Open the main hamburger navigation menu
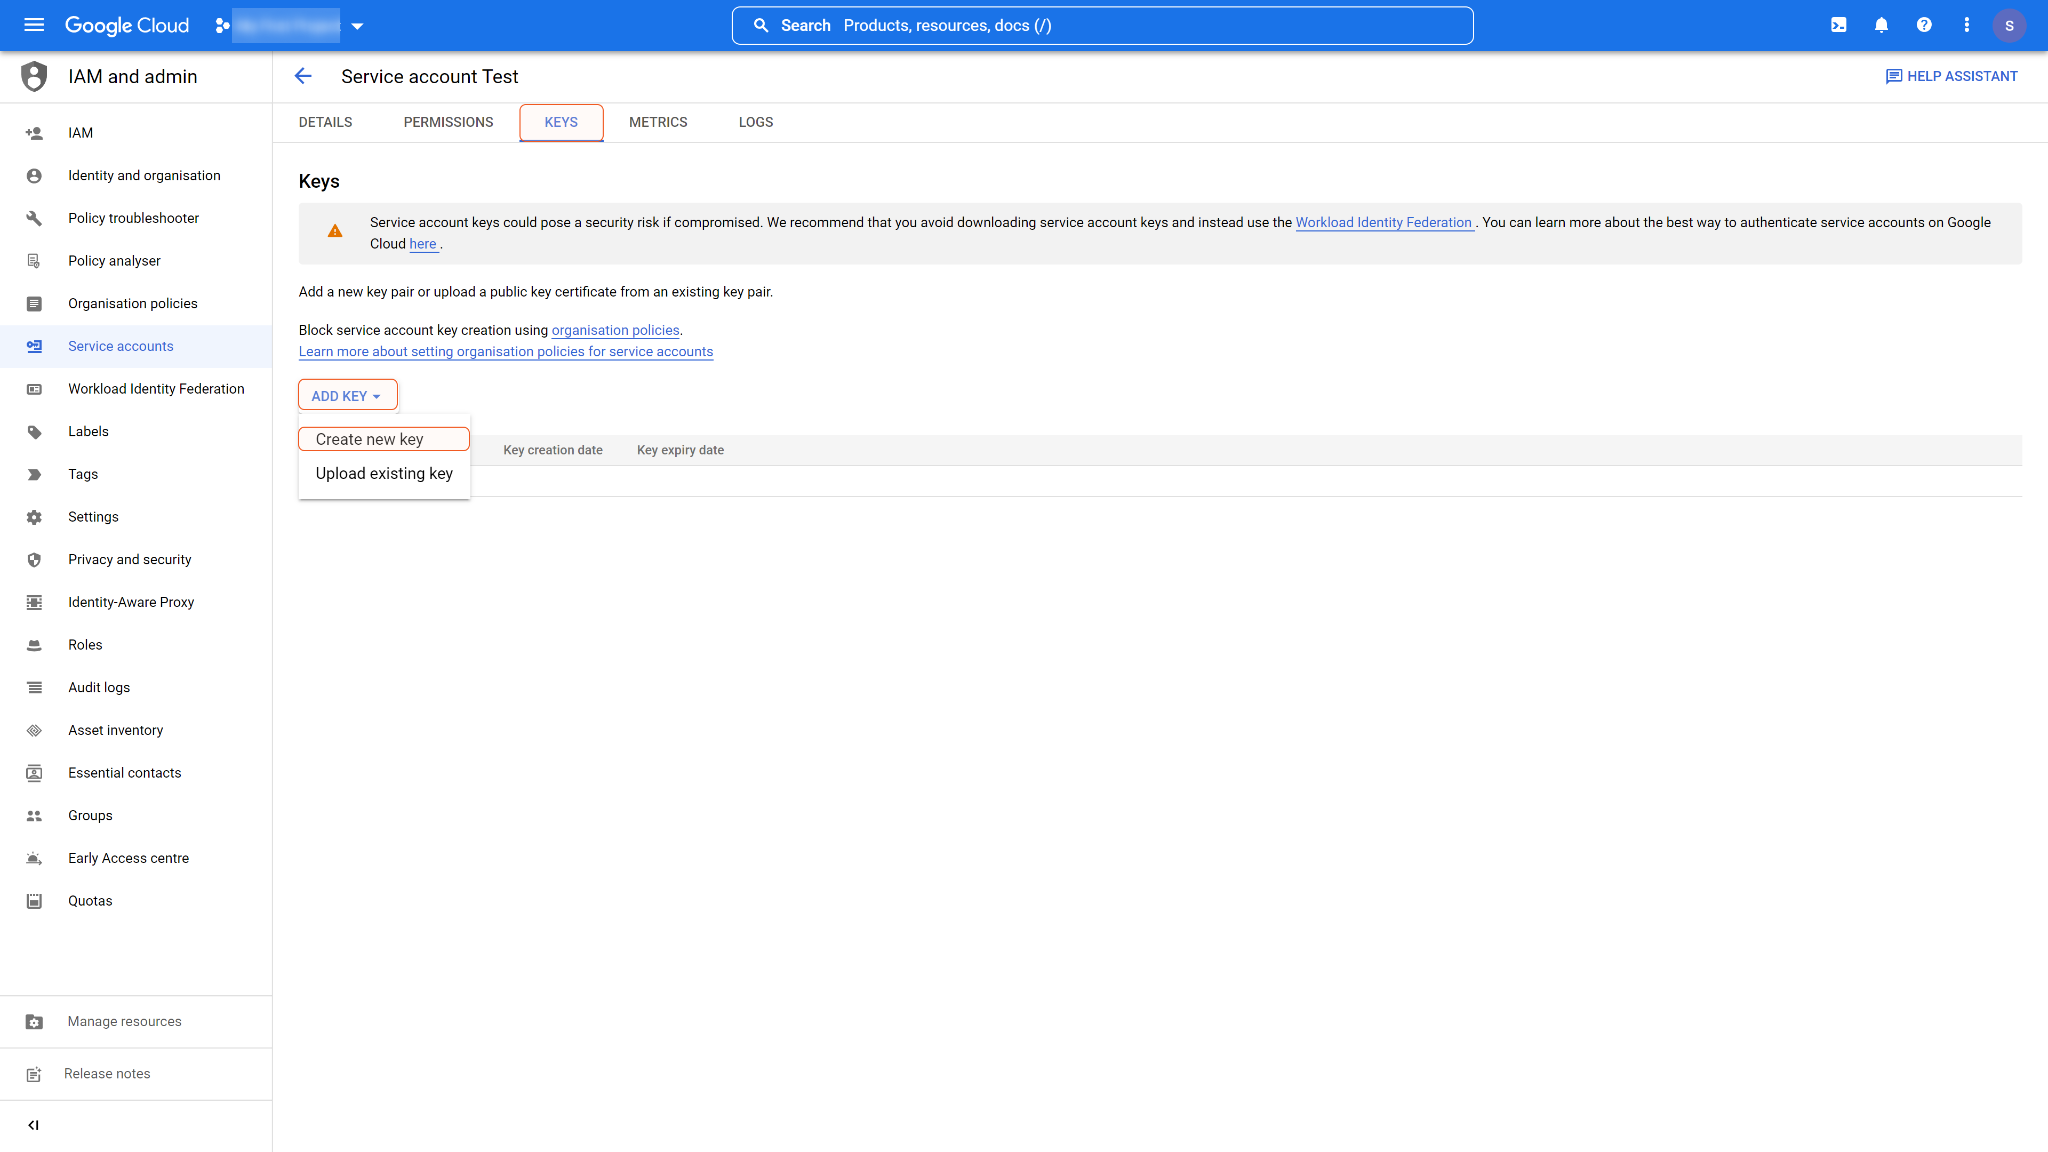 34,25
